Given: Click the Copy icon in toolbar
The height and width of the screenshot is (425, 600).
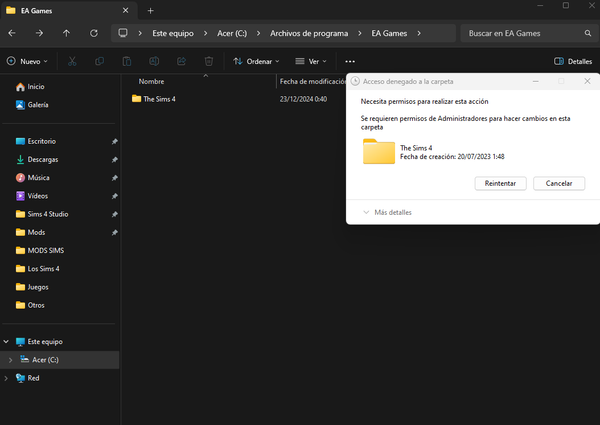Looking at the screenshot, I should pyautogui.click(x=99, y=61).
